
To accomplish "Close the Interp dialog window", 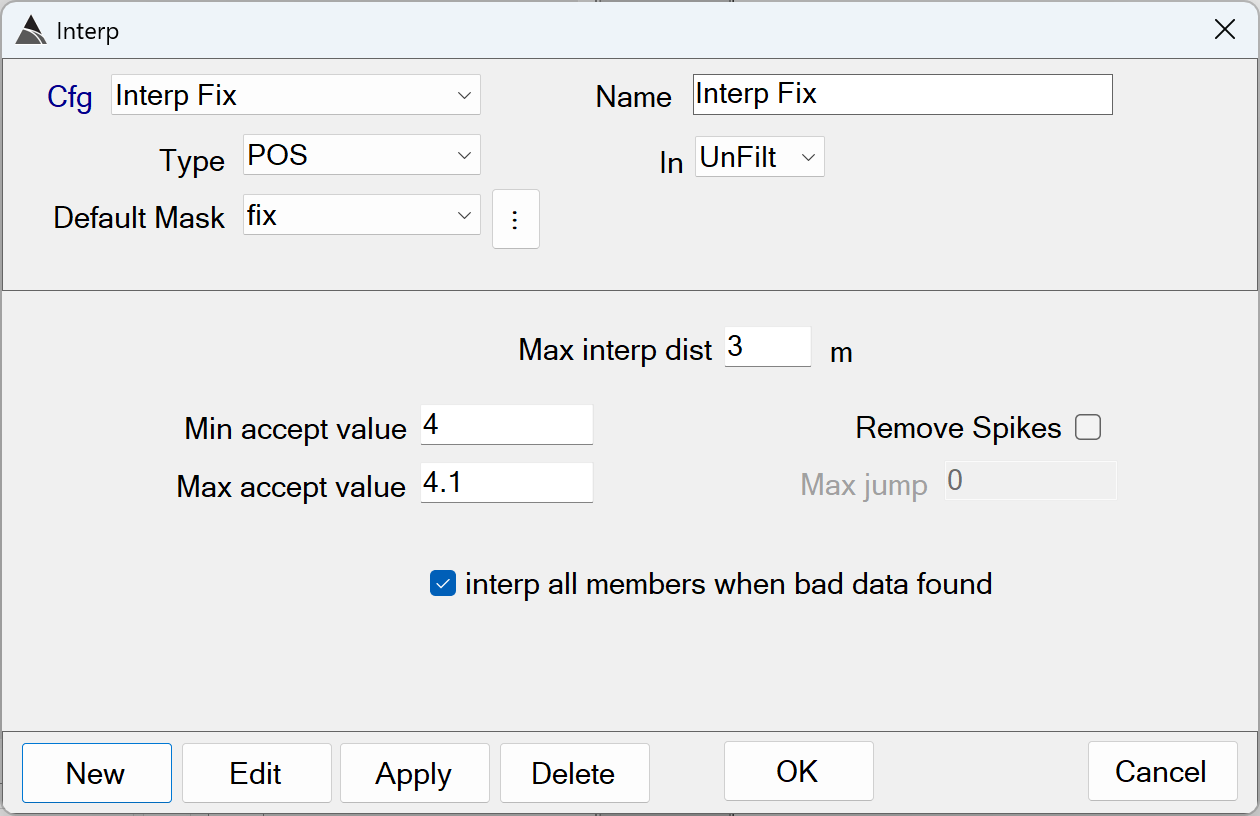I will click(x=1224, y=30).
